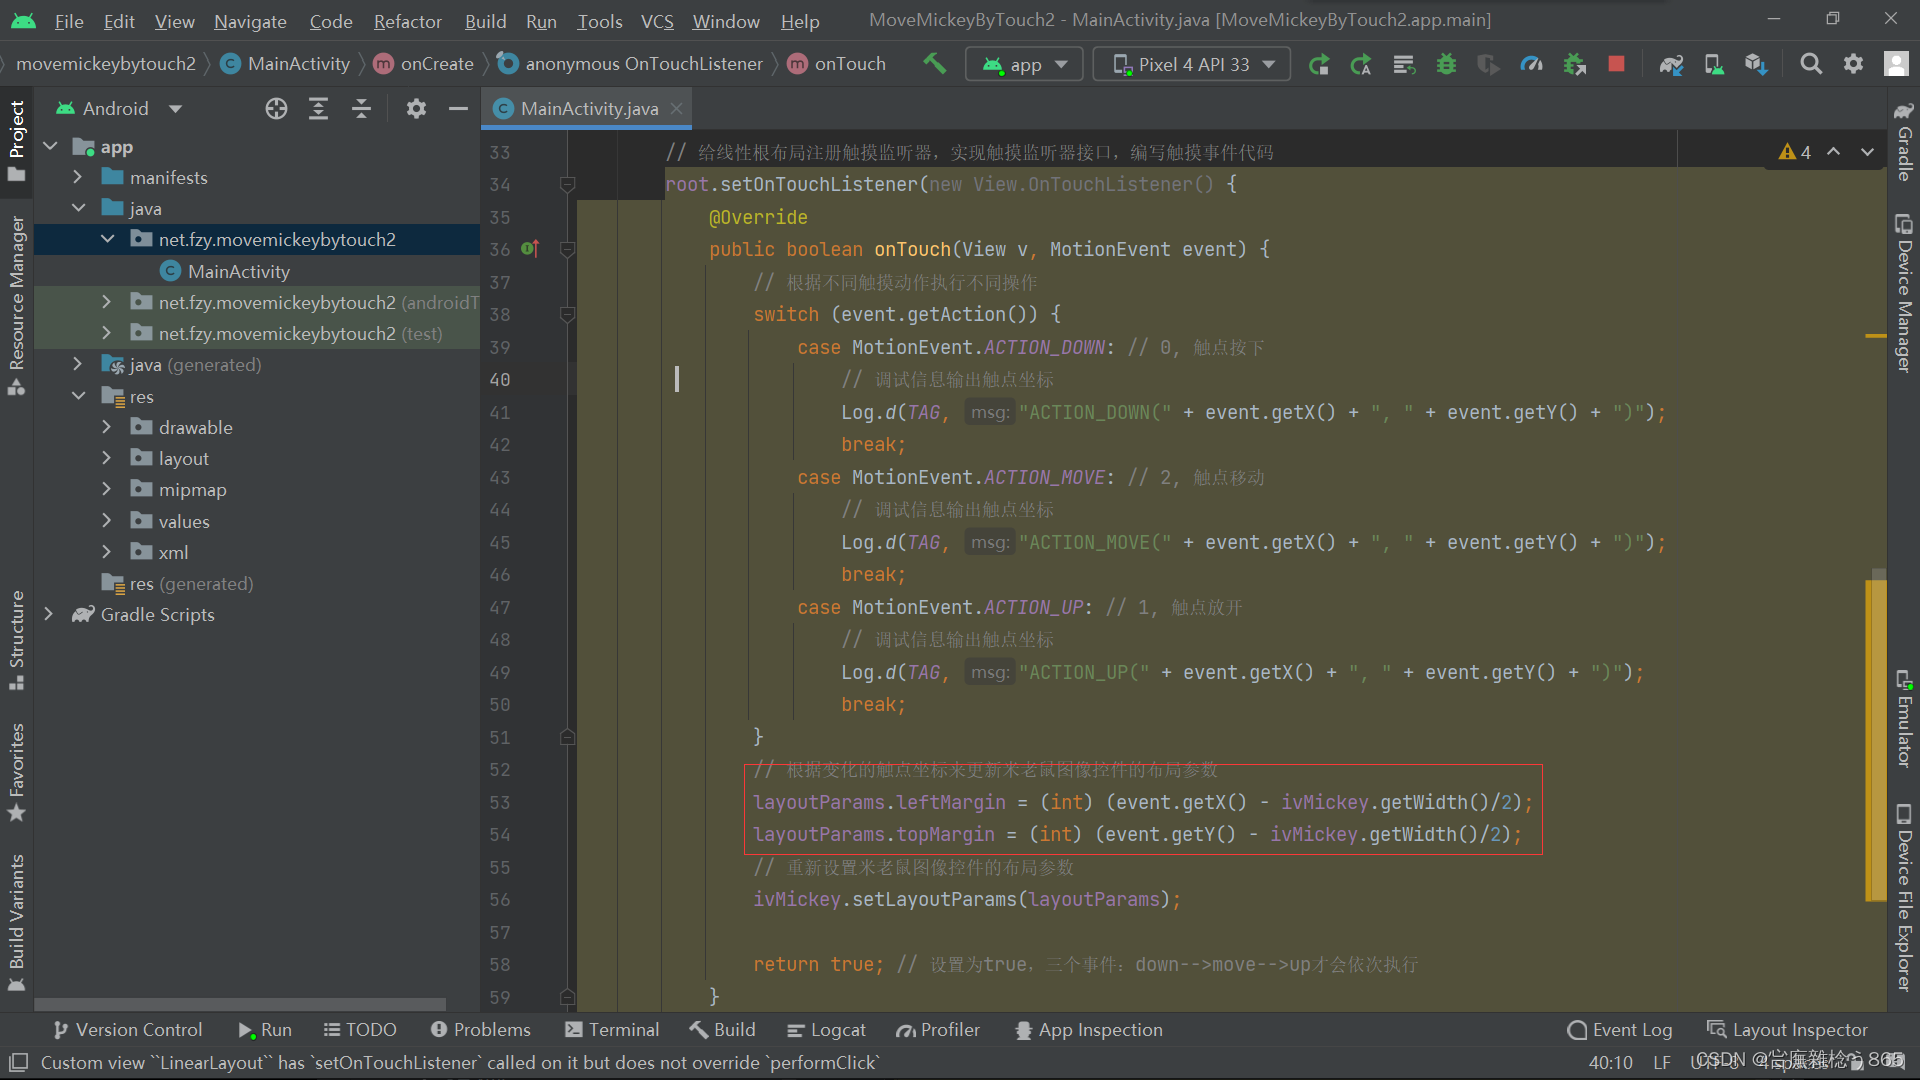Toggle the Project tool window side tab
The width and height of the screenshot is (1920, 1080).
coord(17,140)
